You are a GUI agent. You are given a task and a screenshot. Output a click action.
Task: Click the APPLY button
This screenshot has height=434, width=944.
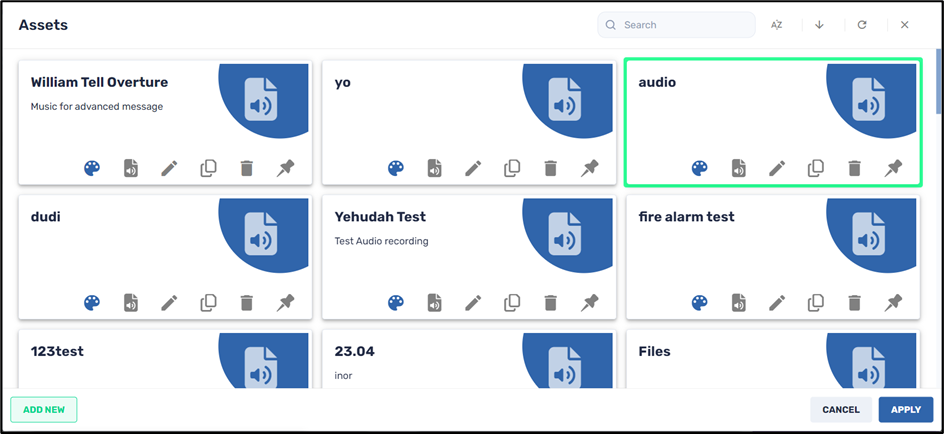pos(905,409)
